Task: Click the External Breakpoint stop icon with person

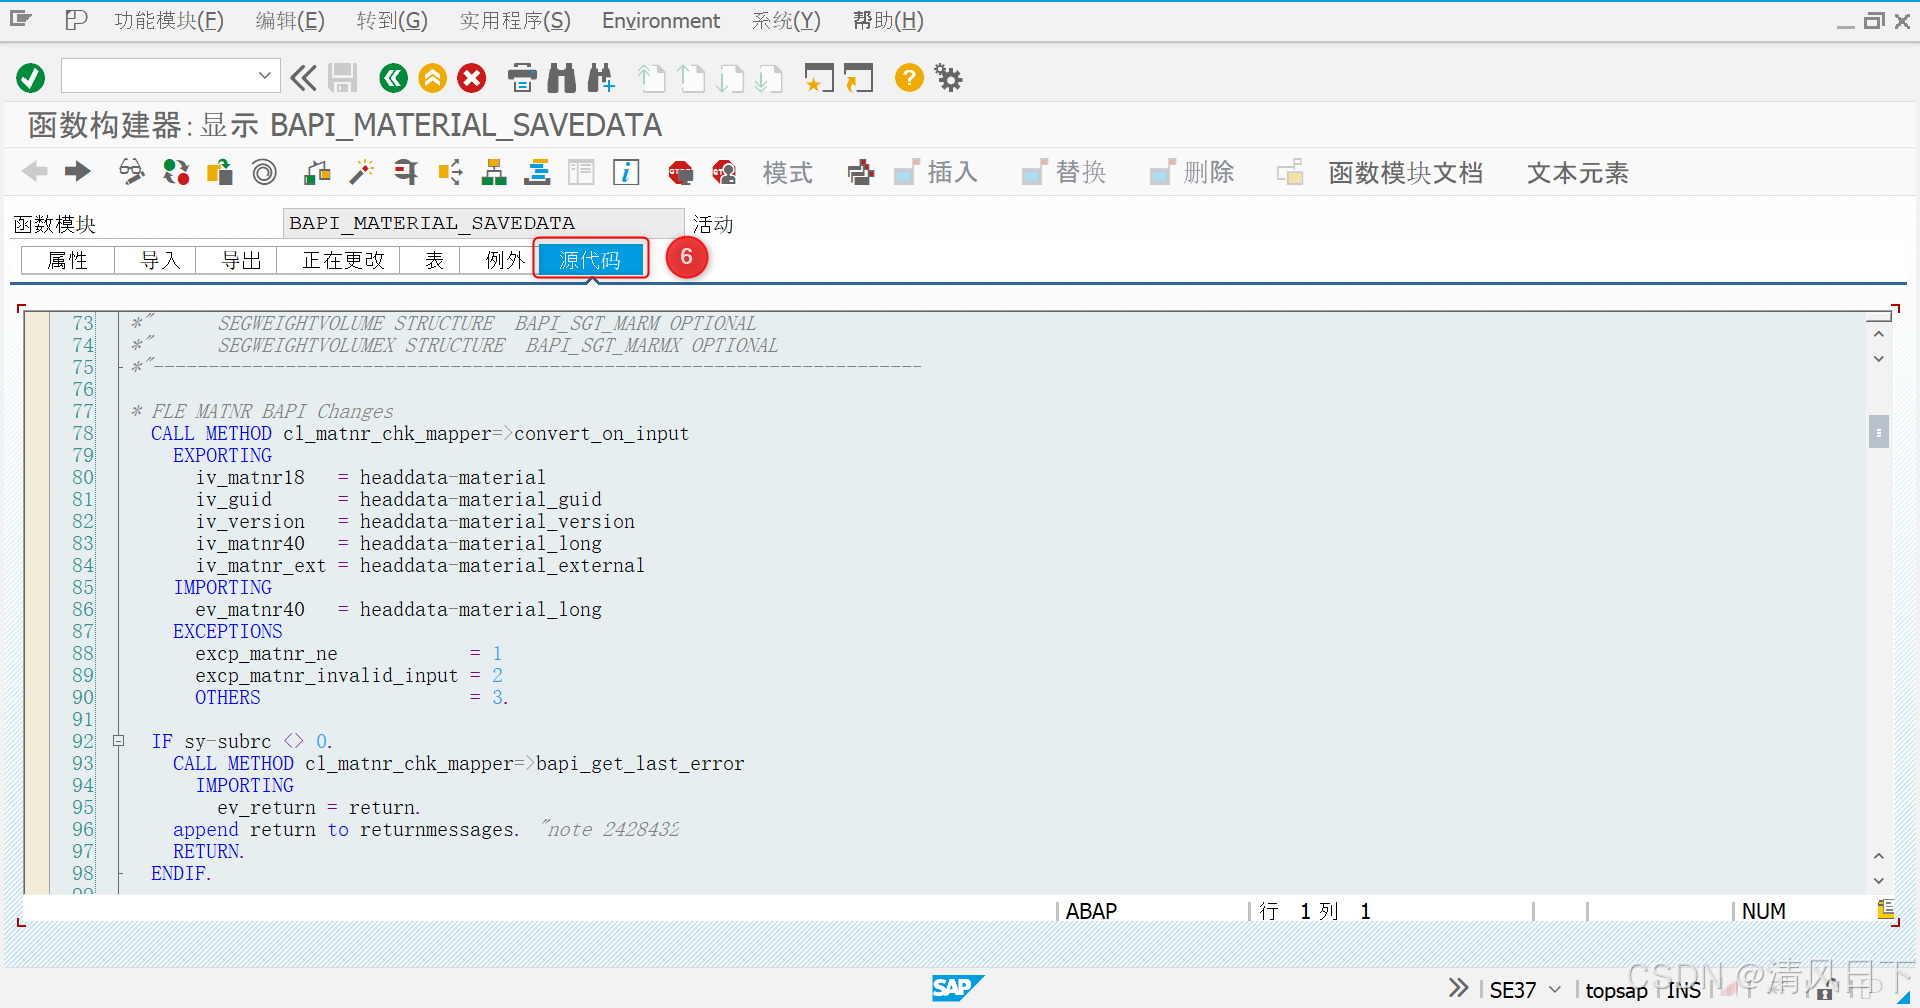Action: pyautogui.click(x=725, y=172)
